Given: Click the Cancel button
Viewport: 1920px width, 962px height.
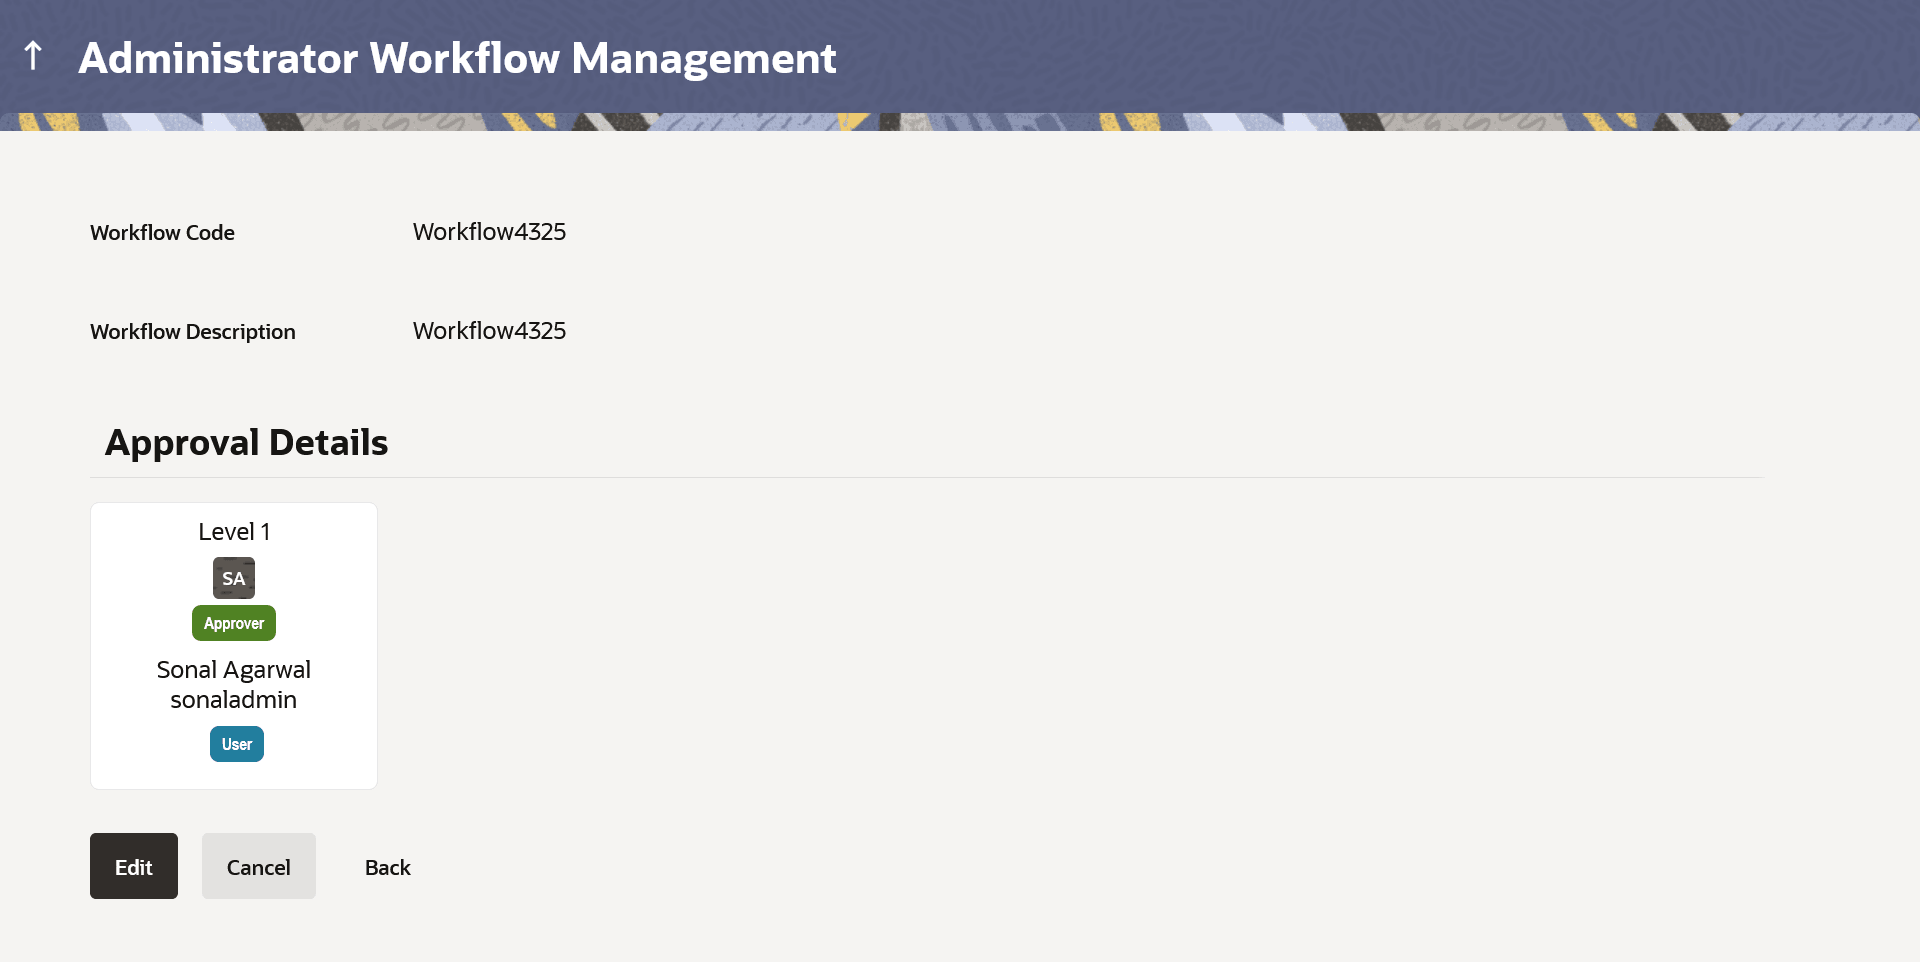Looking at the screenshot, I should click(258, 866).
